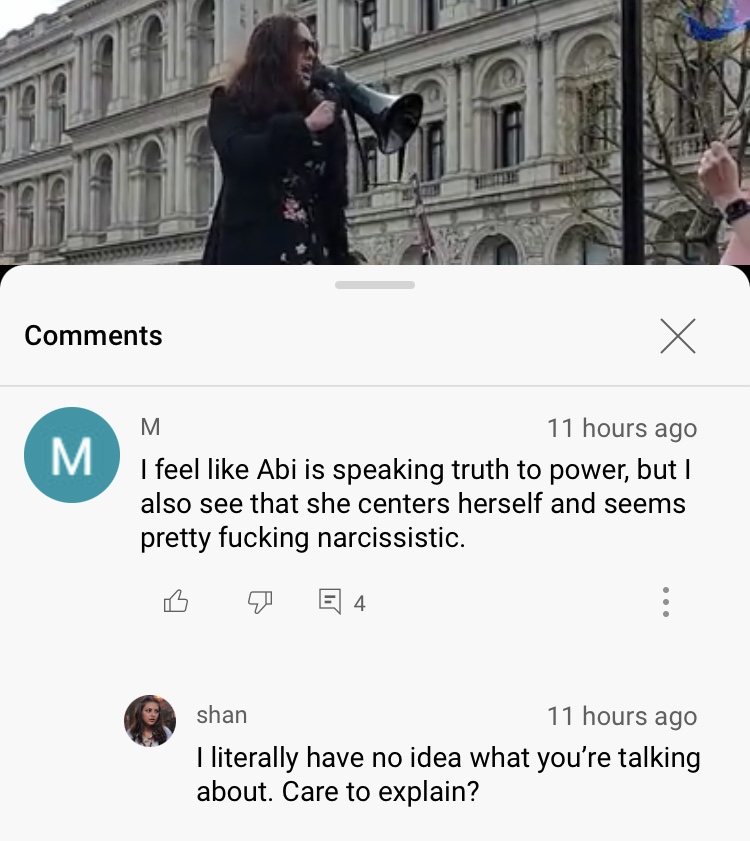Close the Comments panel with the X
This screenshot has height=841, width=750.
[x=678, y=336]
